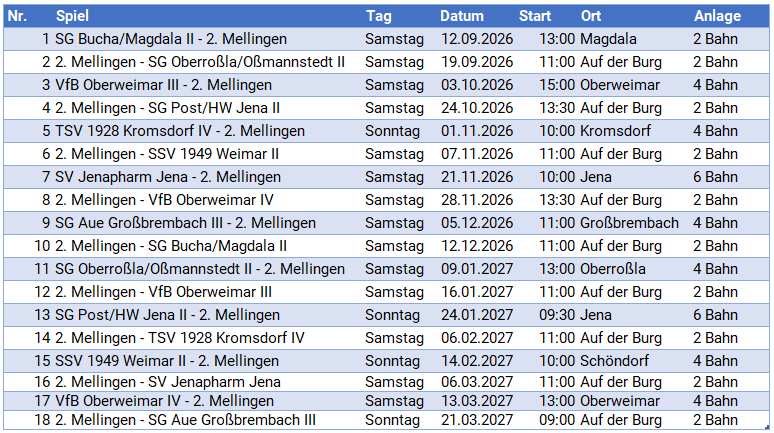
Task: Click the Tag column header
Action: pos(379,16)
